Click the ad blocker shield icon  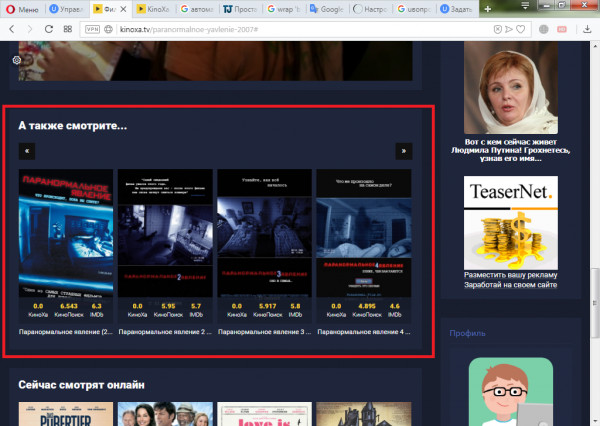[497, 29]
